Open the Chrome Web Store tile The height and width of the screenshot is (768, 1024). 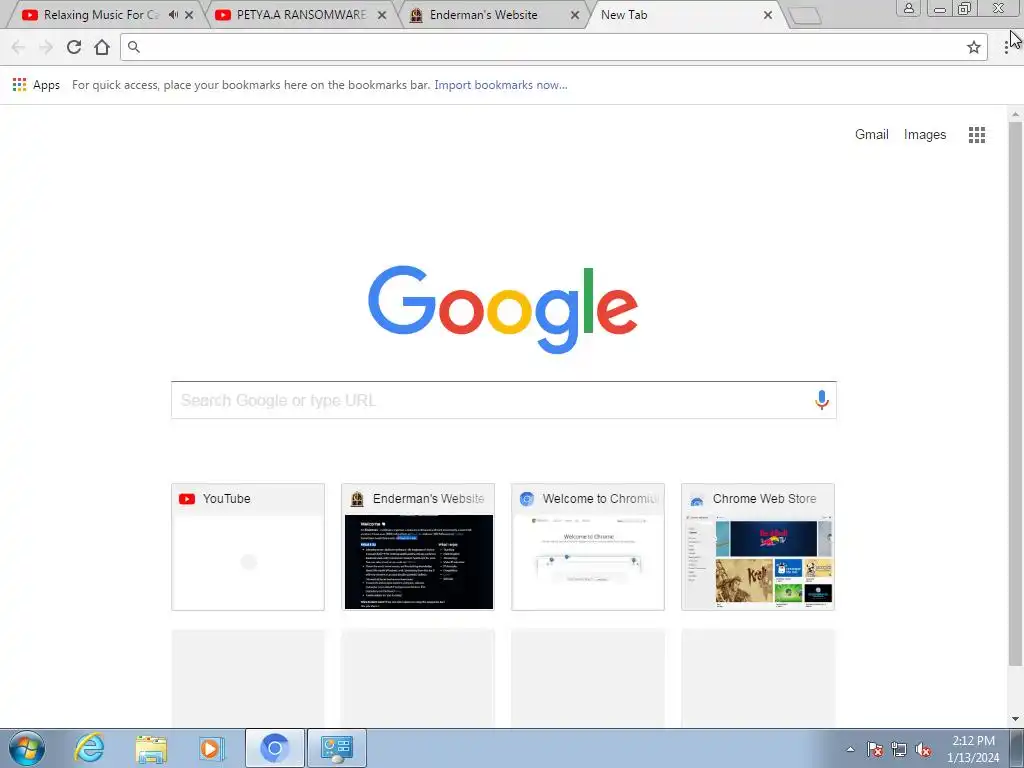[758, 547]
